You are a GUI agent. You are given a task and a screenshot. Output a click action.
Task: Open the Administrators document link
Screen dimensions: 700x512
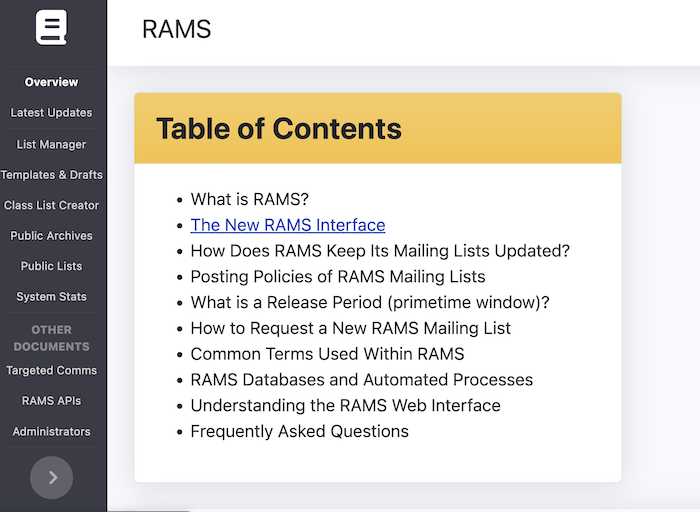tap(51, 432)
